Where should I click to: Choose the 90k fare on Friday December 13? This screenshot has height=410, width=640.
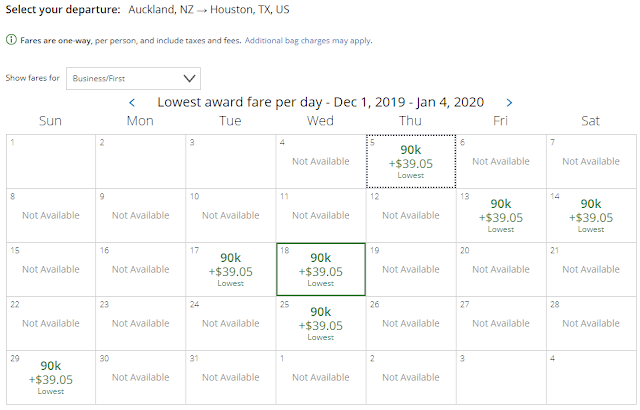pyautogui.click(x=500, y=215)
